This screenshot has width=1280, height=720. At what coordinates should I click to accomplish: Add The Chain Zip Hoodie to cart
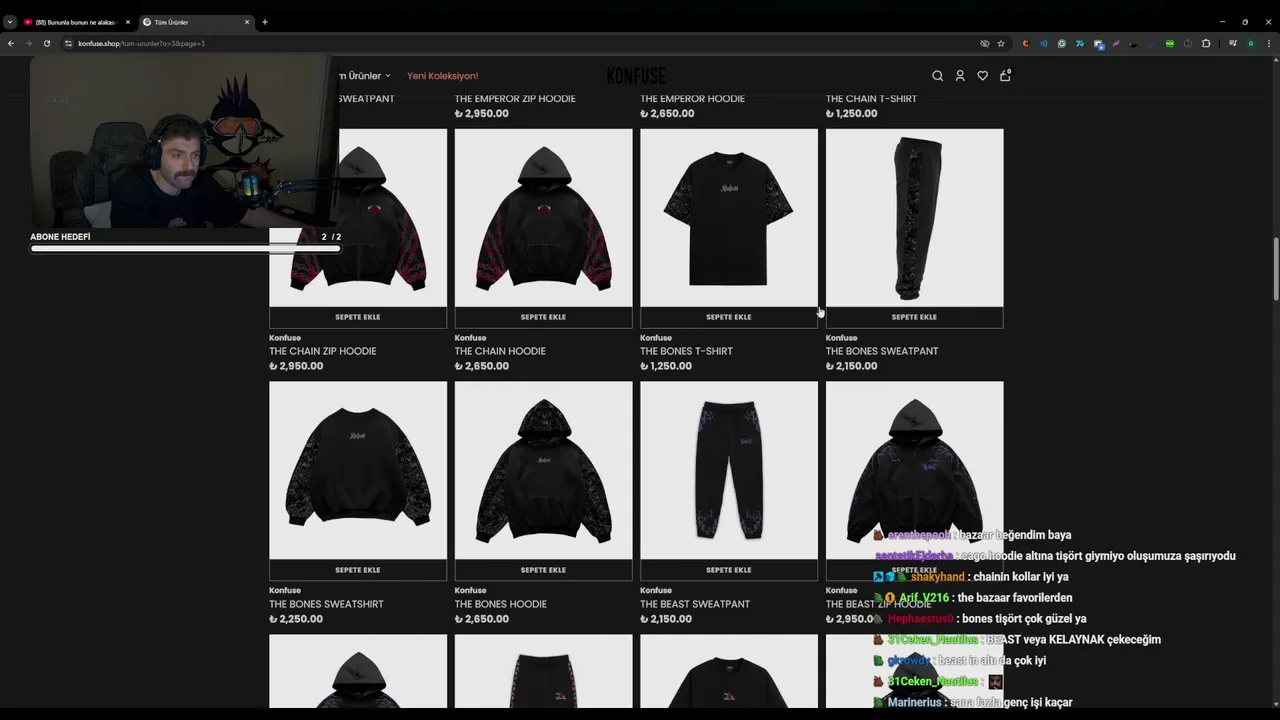[x=358, y=317]
